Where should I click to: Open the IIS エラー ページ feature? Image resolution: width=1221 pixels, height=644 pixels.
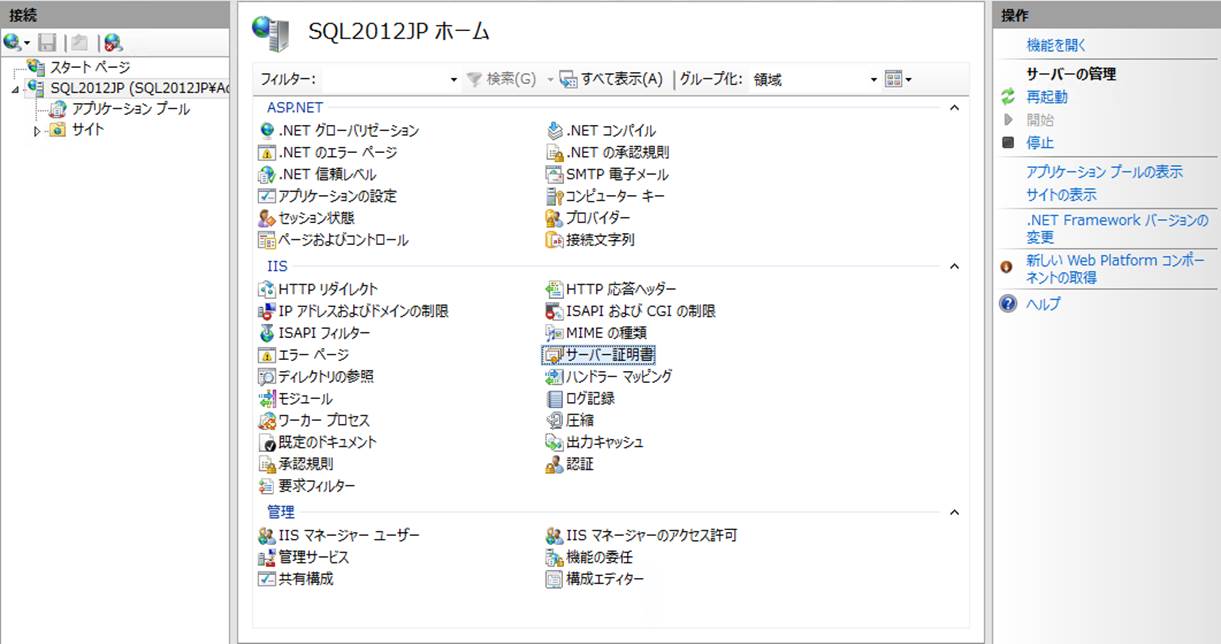pos(304,355)
